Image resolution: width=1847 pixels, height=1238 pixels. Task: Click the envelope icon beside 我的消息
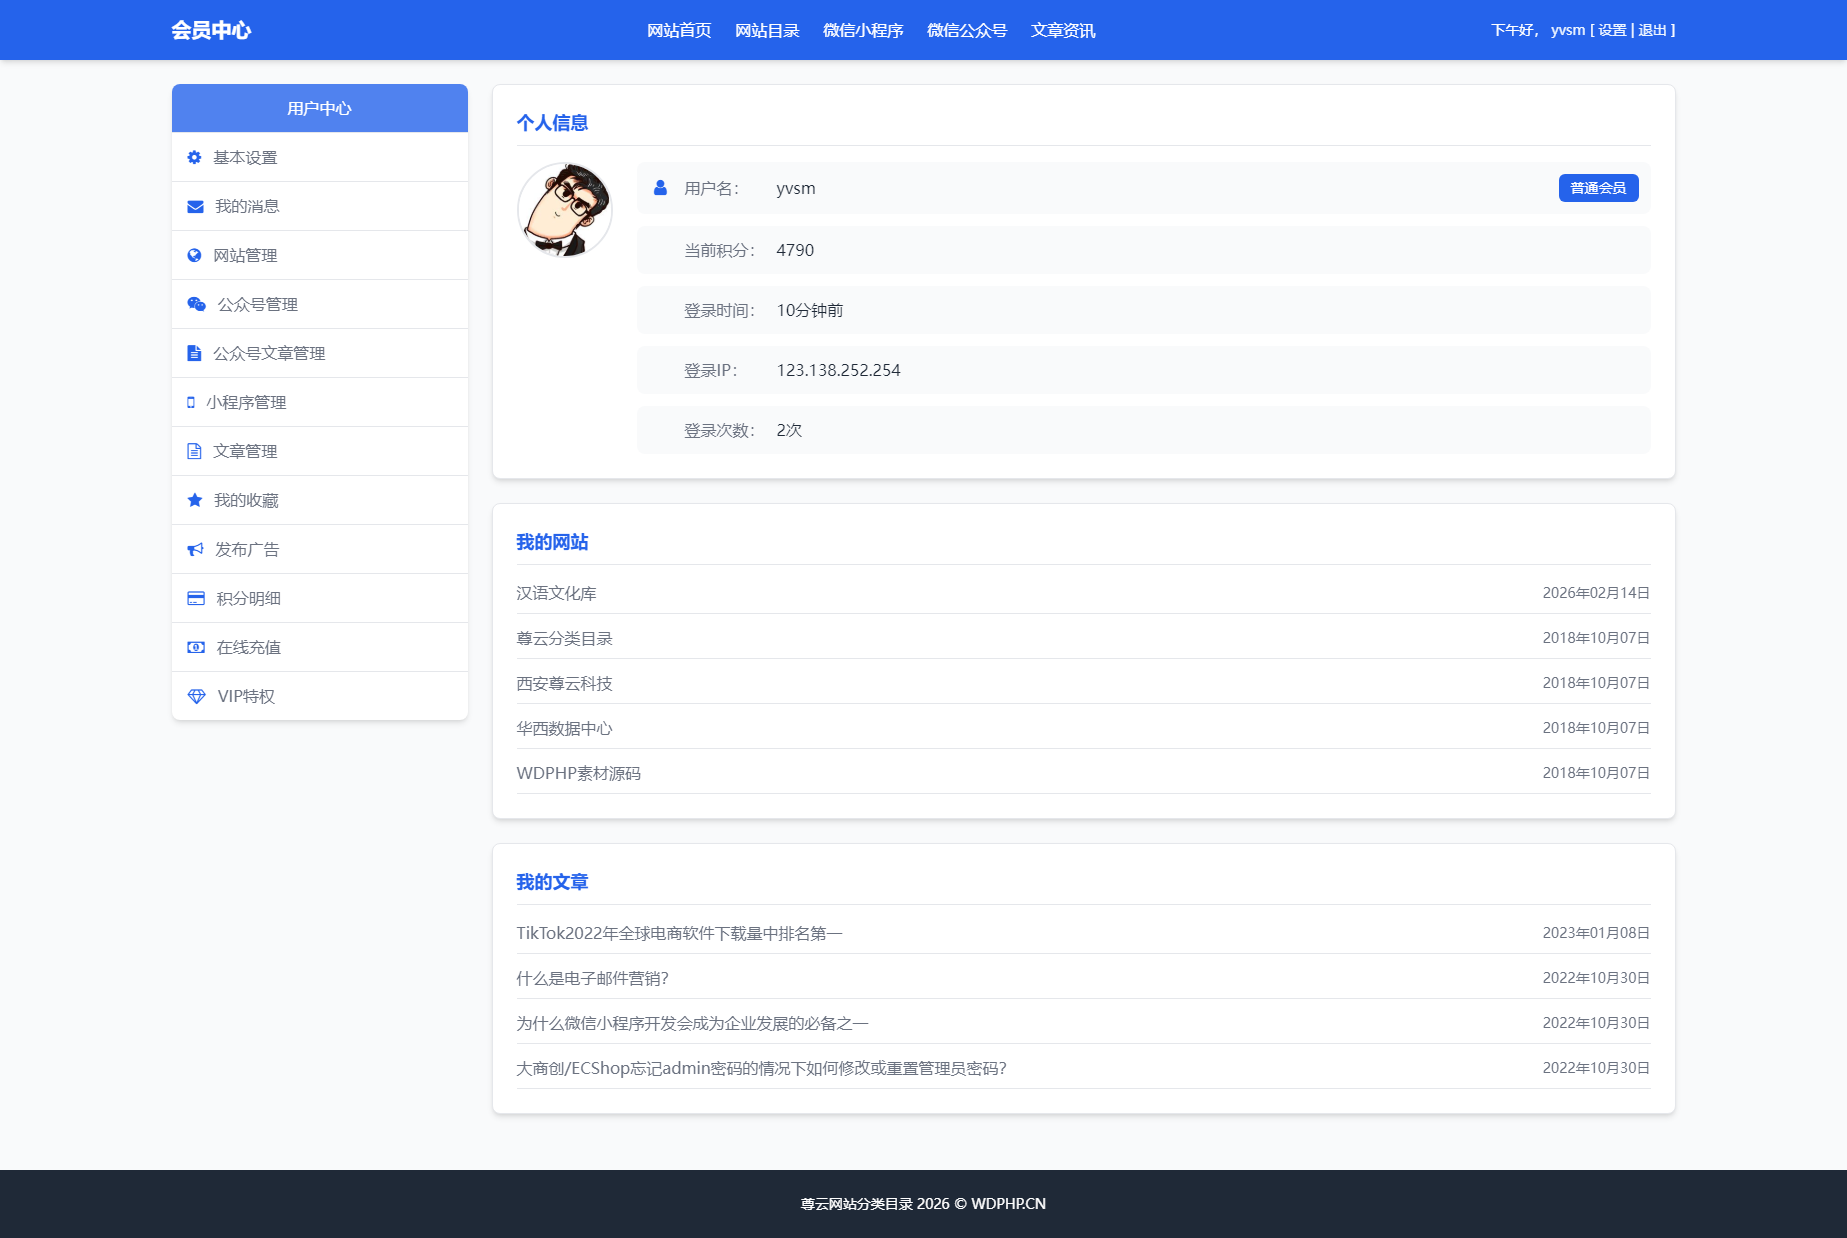(x=195, y=206)
